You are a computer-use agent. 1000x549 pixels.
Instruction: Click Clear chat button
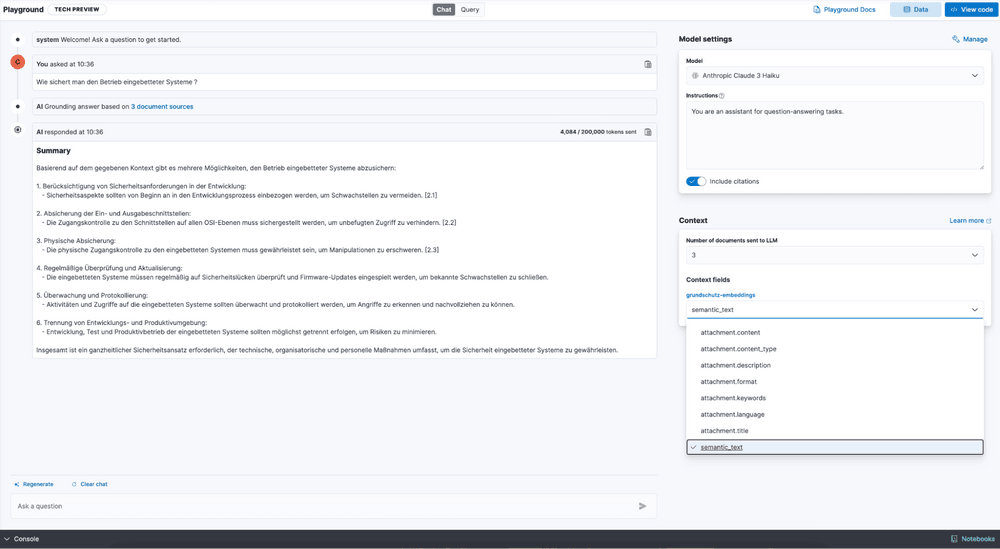[90, 484]
